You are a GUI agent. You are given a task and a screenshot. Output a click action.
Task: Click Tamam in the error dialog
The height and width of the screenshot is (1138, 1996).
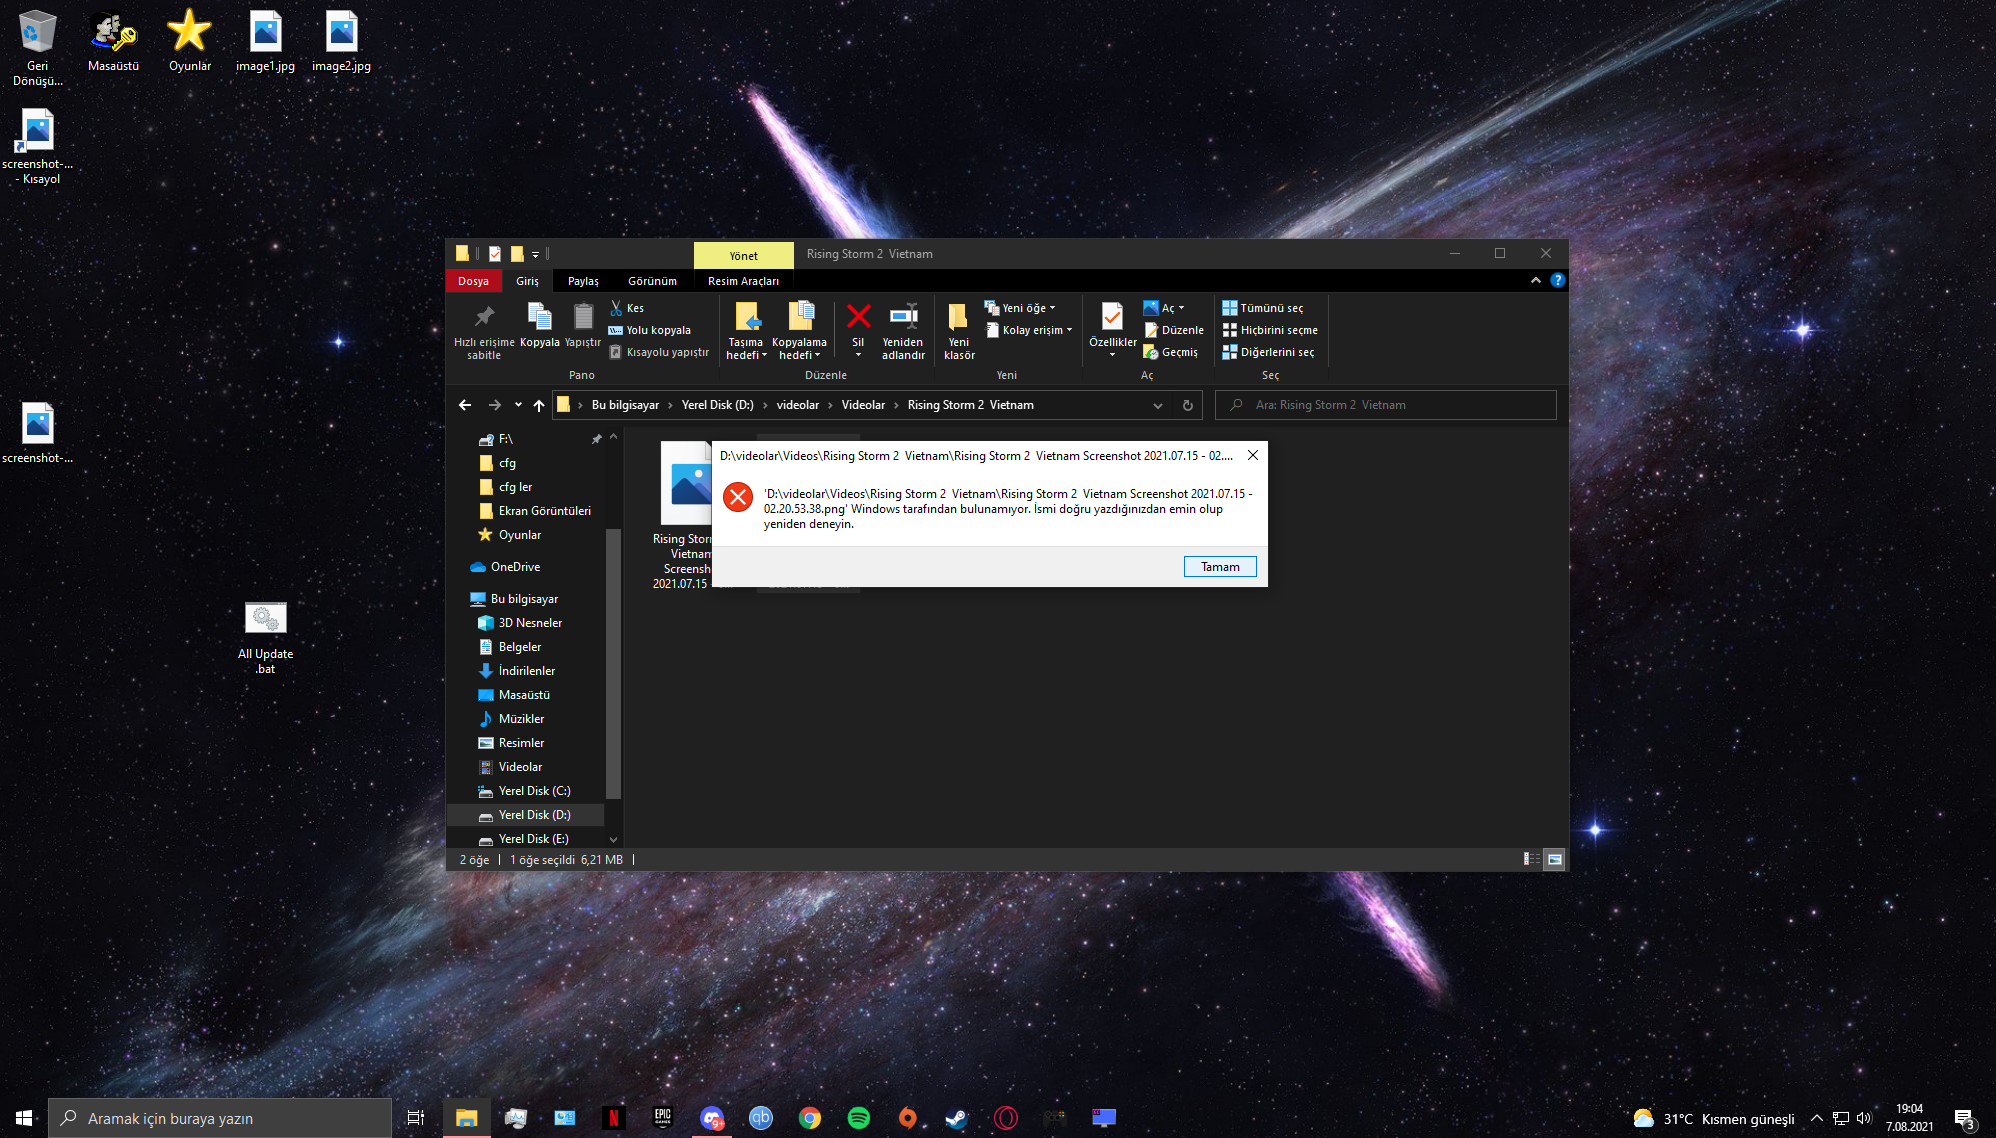[1220, 567]
